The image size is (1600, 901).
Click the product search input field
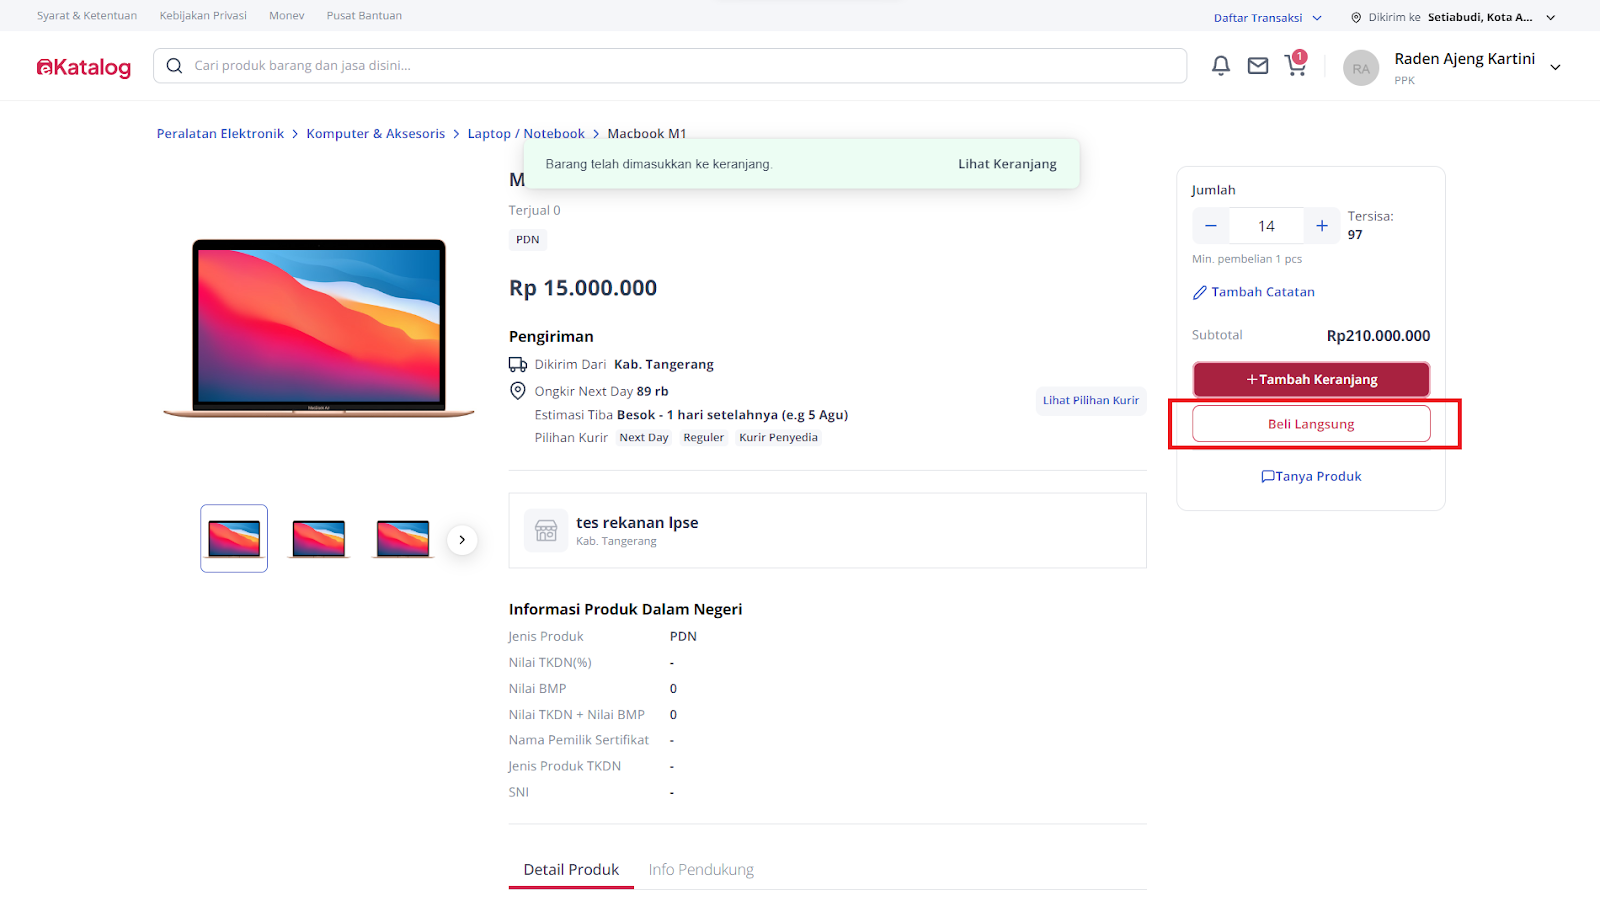pos(680,66)
